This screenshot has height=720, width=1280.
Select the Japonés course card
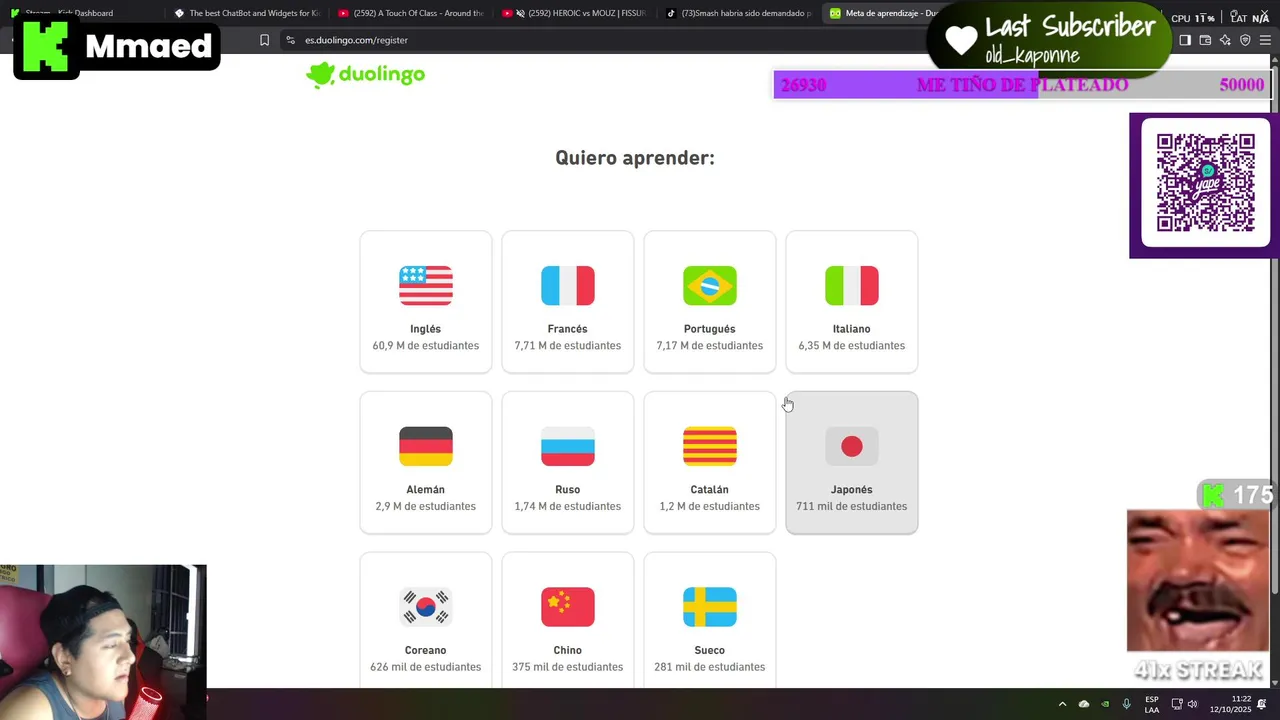coord(852,463)
